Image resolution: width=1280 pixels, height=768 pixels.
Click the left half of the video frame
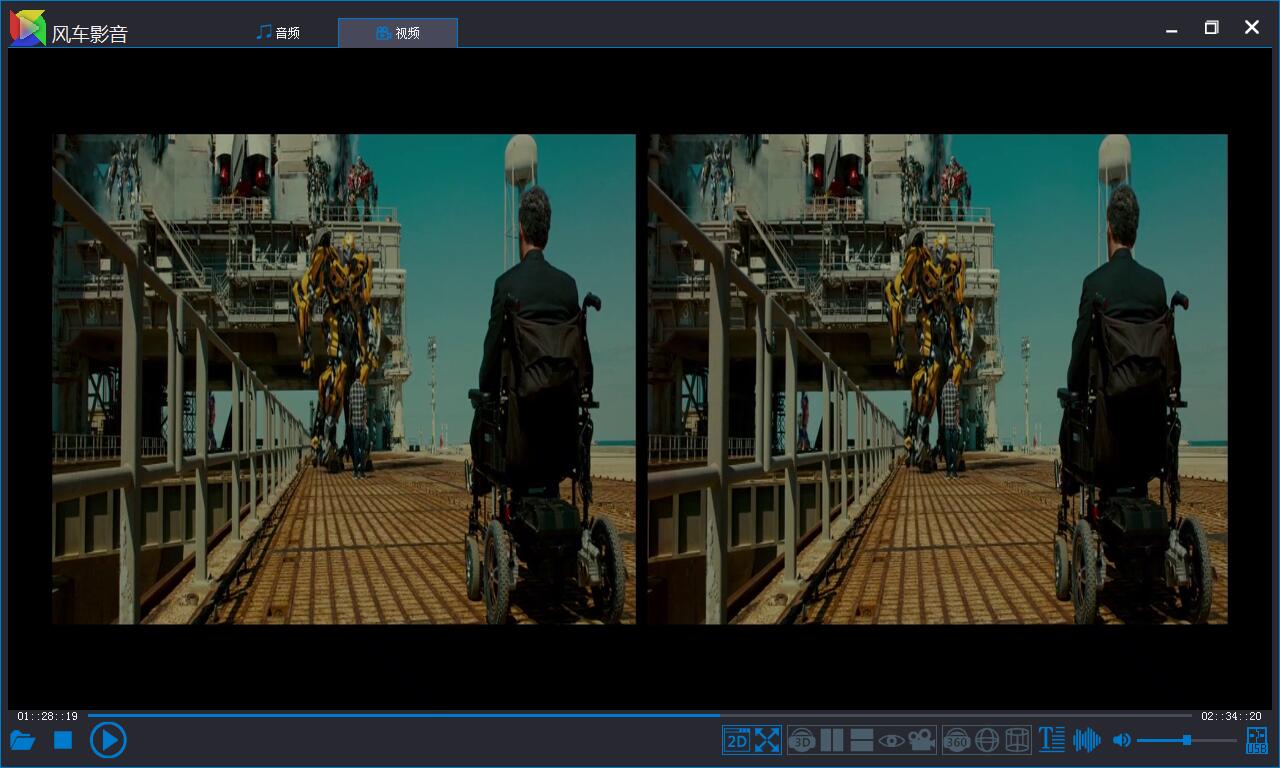click(x=344, y=379)
